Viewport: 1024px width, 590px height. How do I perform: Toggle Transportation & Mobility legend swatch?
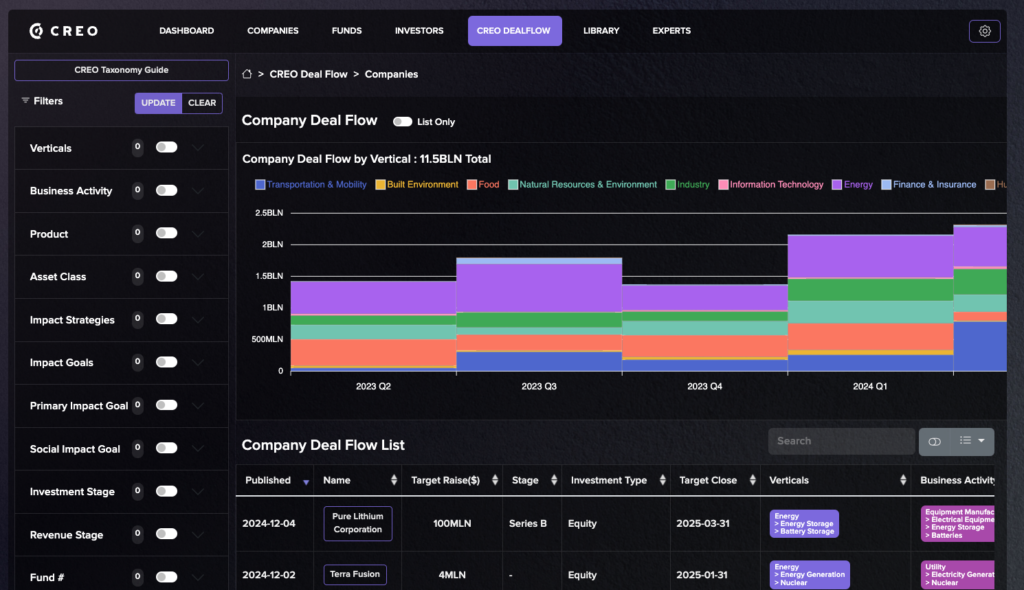tap(260, 185)
